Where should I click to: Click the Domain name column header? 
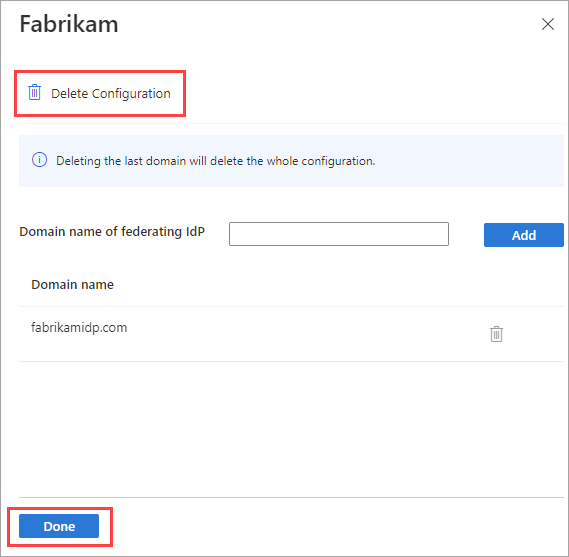click(x=73, y=284)
